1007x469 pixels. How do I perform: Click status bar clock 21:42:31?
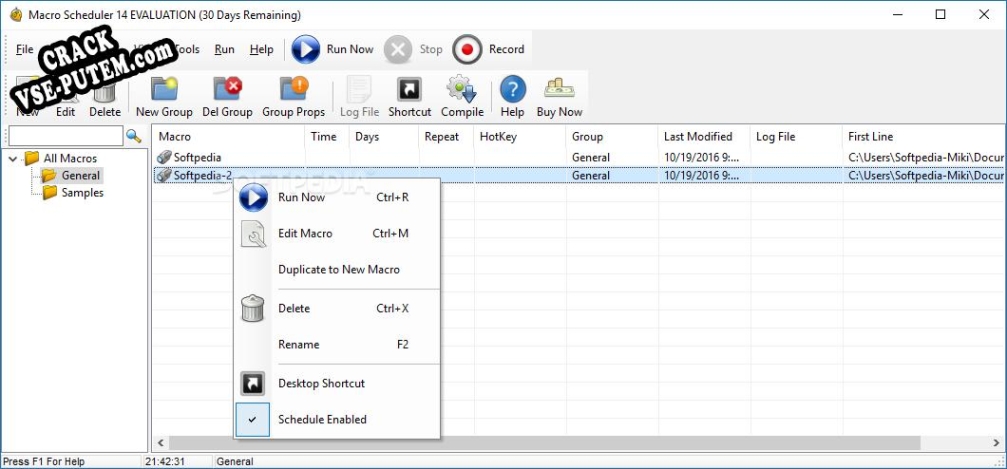click(x=166, y=461)
